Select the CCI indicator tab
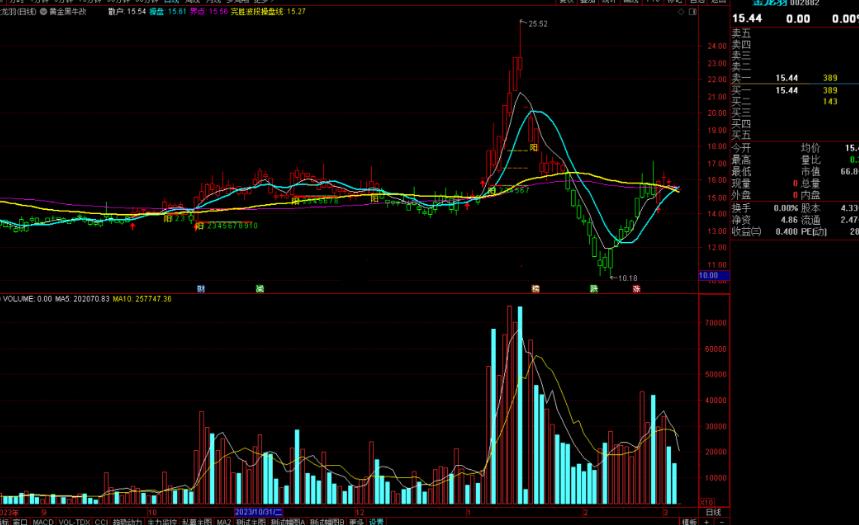The image size is (859, 525). point(101,522)
